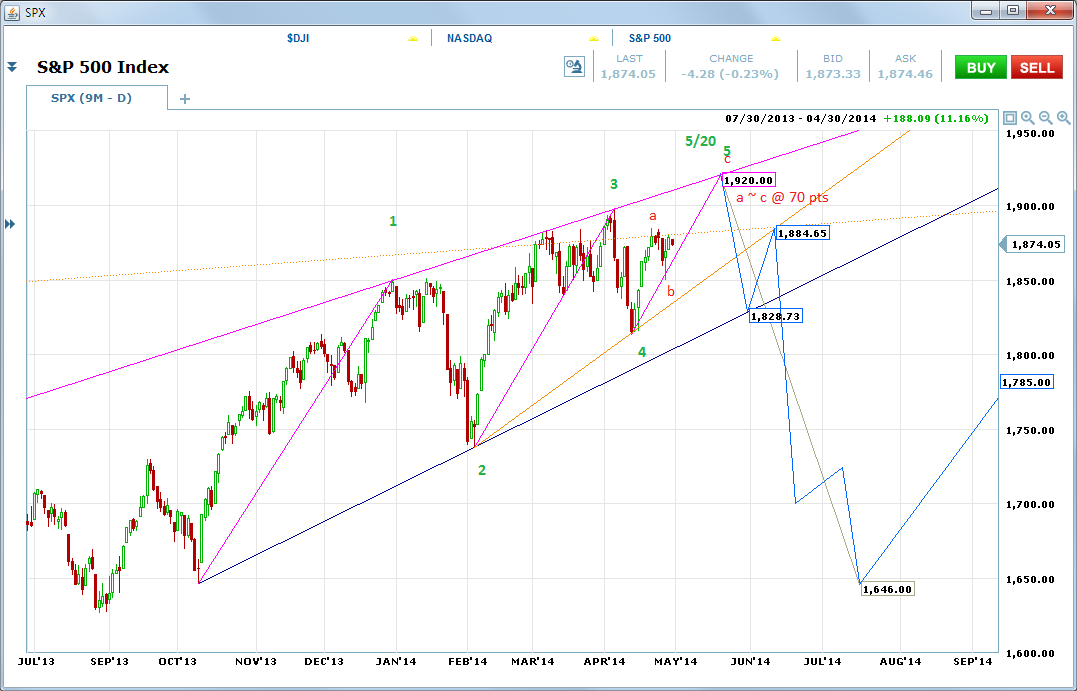The height and width of the screenshot is (691, 1077).
Task: Click the green +188.09 (11.16%) gain text
Action: 936,119
